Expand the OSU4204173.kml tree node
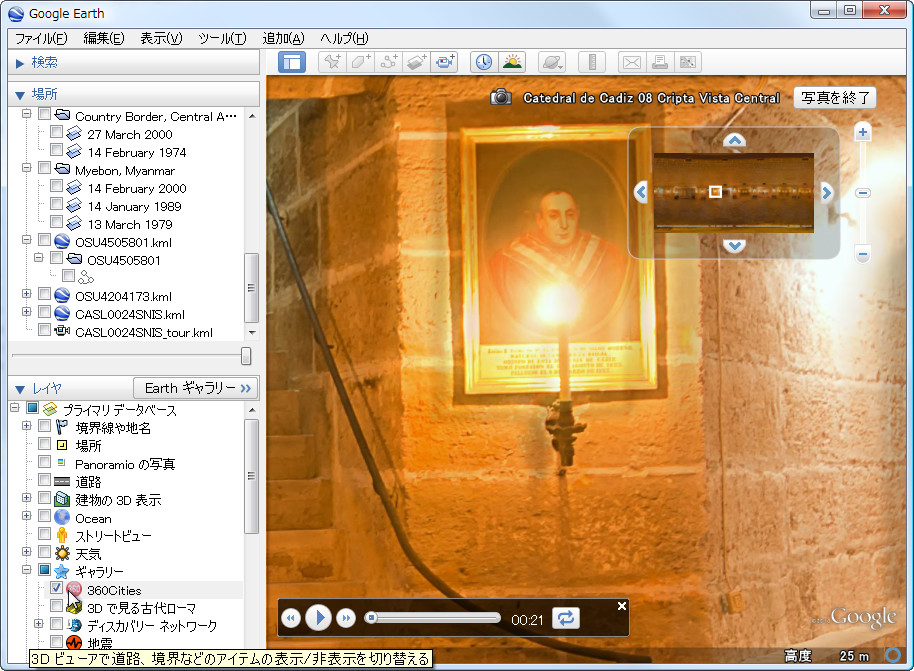 pos(26,294)
